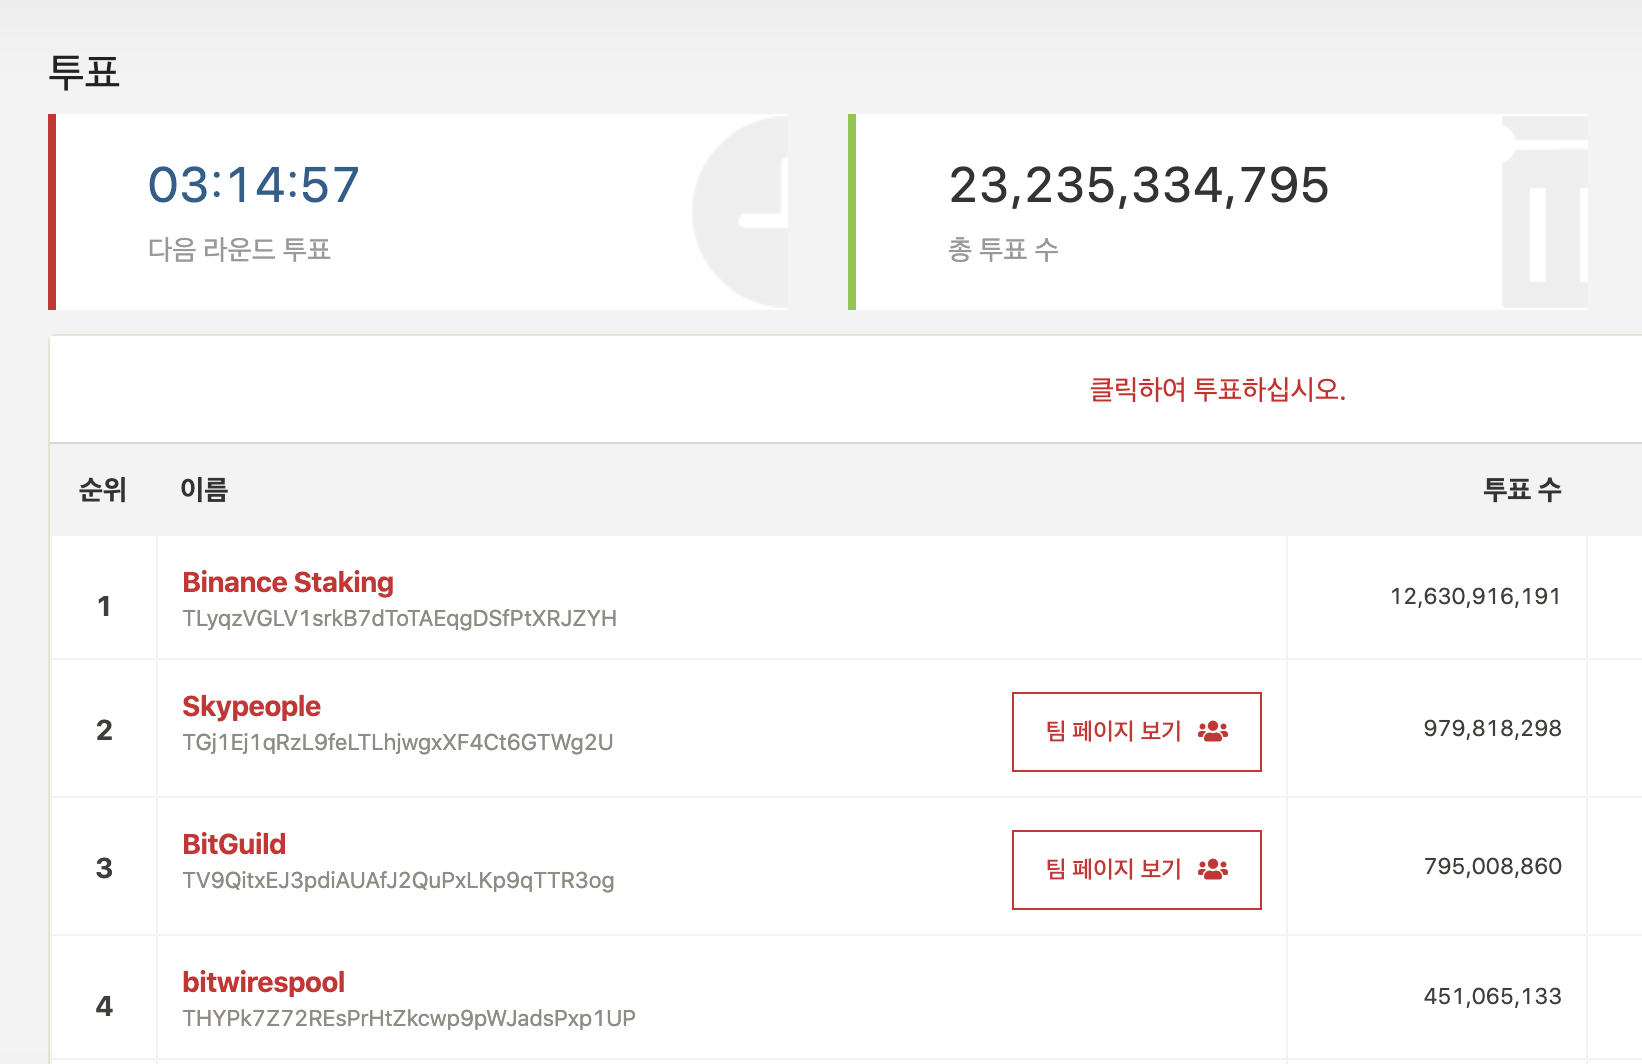The image size is (1642, 1064).
Task: Click rank number 2 cell
Action: coord(104,730)
